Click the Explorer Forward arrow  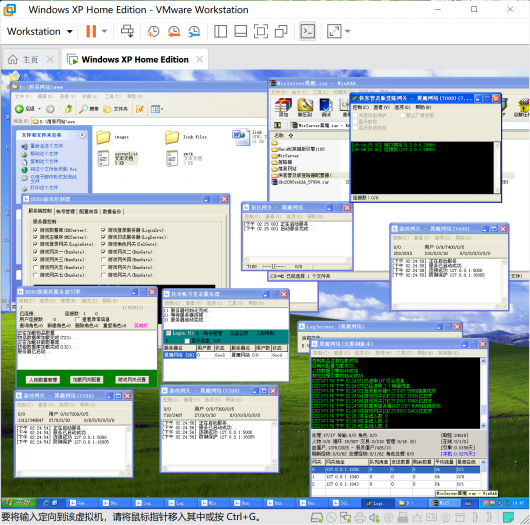50,109
